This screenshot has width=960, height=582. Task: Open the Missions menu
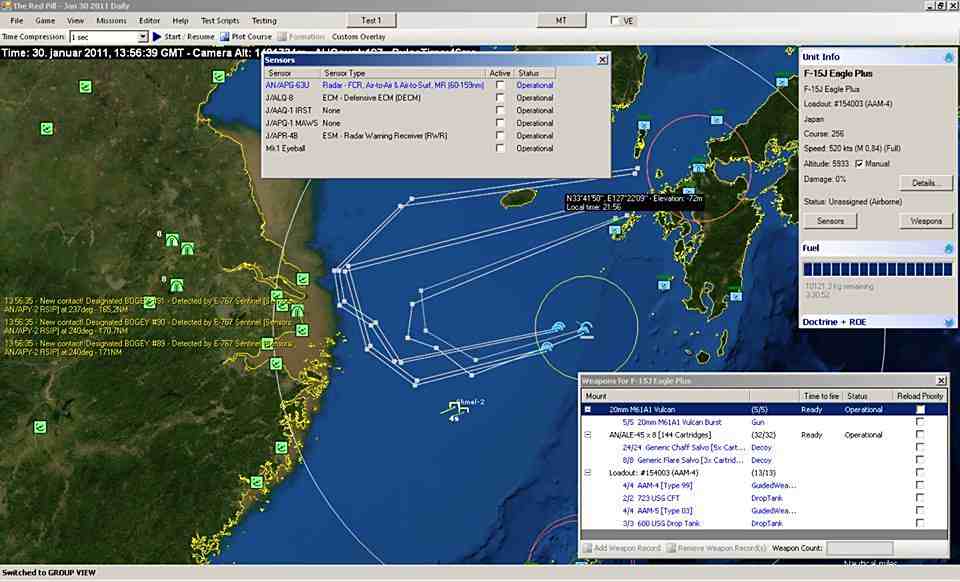point(111,20)
